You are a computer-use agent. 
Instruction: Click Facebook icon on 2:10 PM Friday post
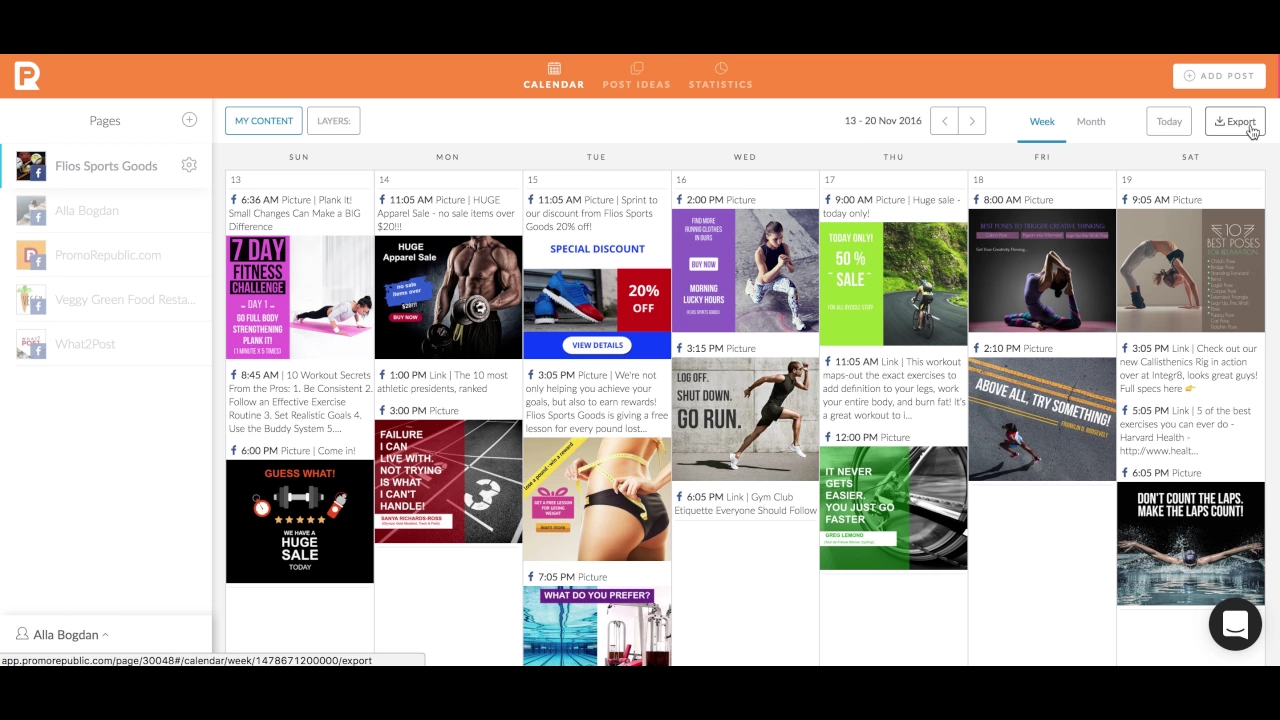point(976,349)
